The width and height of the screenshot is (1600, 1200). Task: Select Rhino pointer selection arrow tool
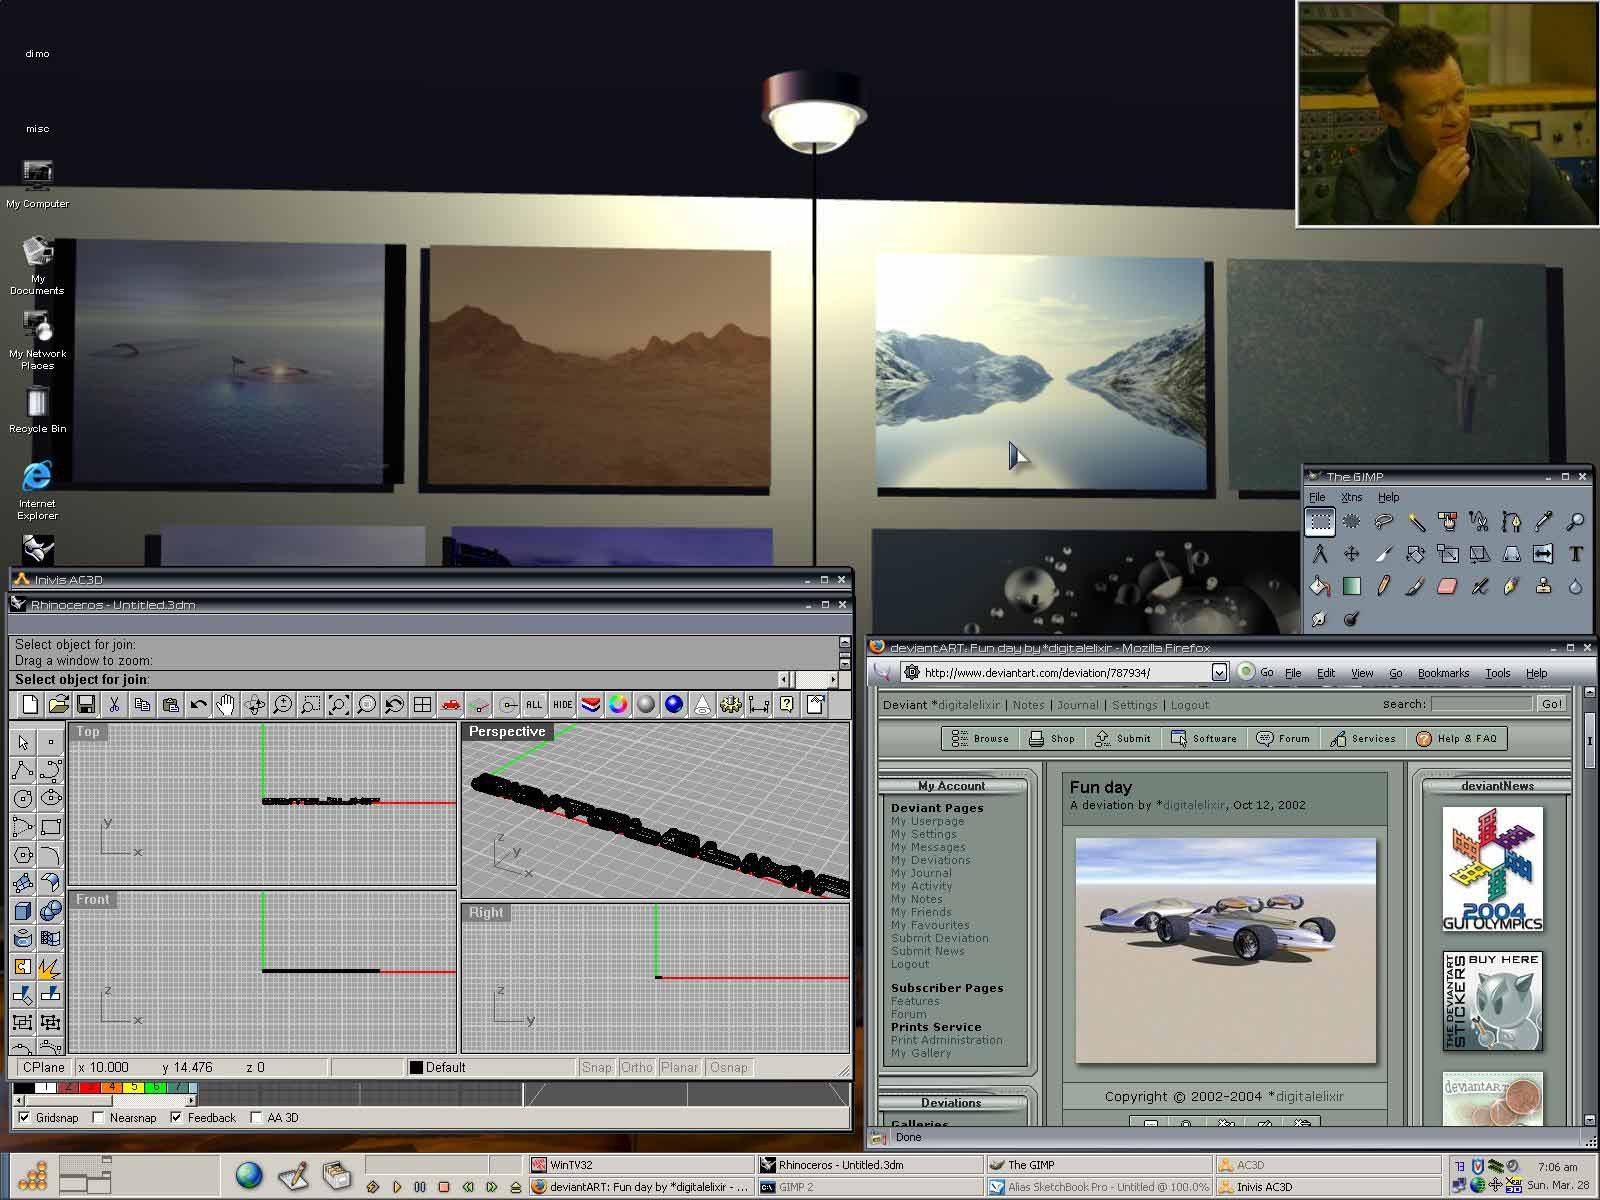(x=23, y=742)
